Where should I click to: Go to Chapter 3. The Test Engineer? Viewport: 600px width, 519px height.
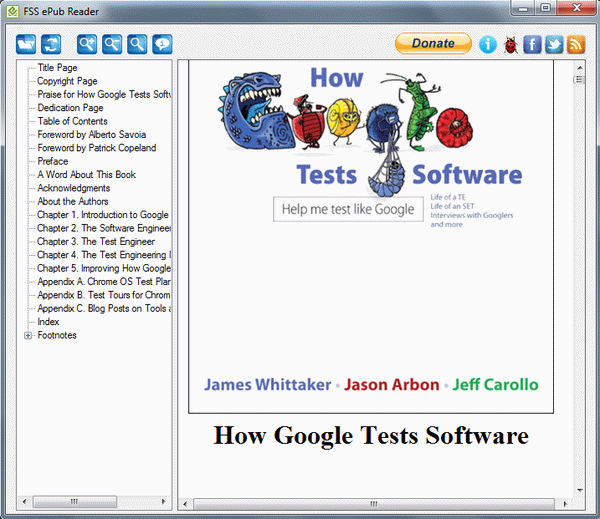point(96,241)
